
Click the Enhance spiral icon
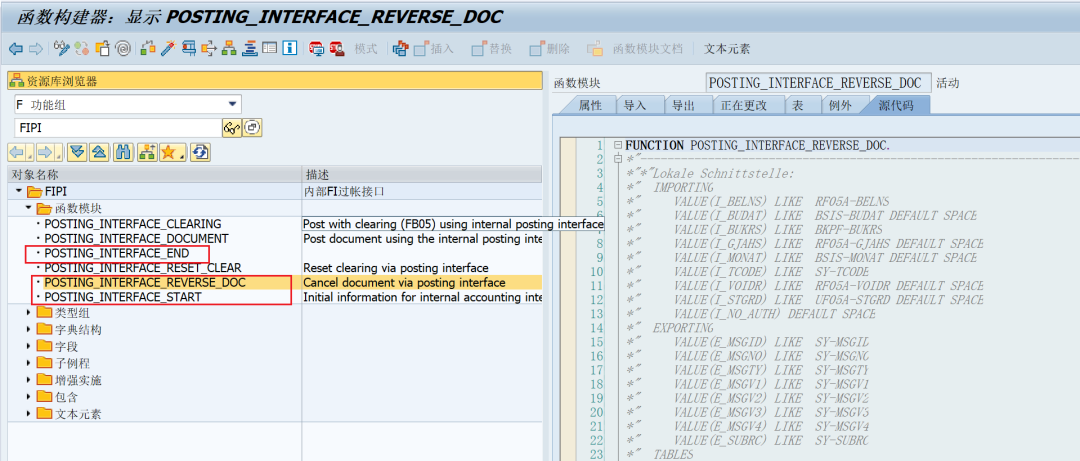pyautogui.click(x=123, y=49)
